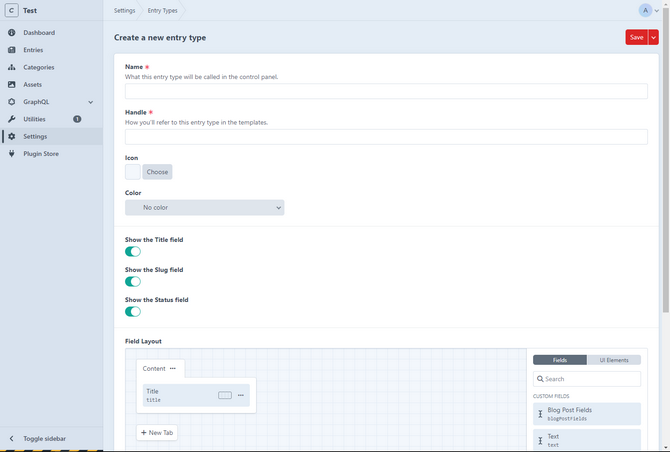Expand the GraphQL submenu chevron
Viewport: 670px width, 452px height.
coord(91,102)
